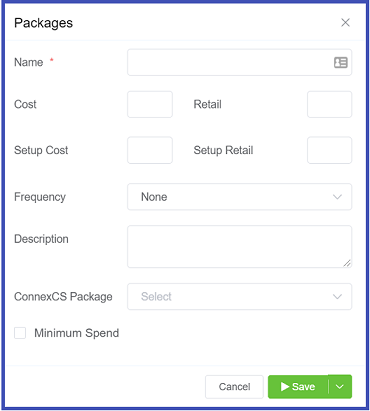370x411 pixels.
Task: Focus the Setup Retail input box
Action: click(x=329, y=150)
